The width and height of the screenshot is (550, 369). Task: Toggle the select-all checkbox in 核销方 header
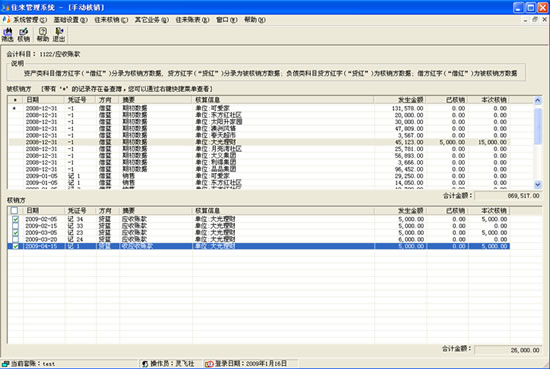pos(14,210)
